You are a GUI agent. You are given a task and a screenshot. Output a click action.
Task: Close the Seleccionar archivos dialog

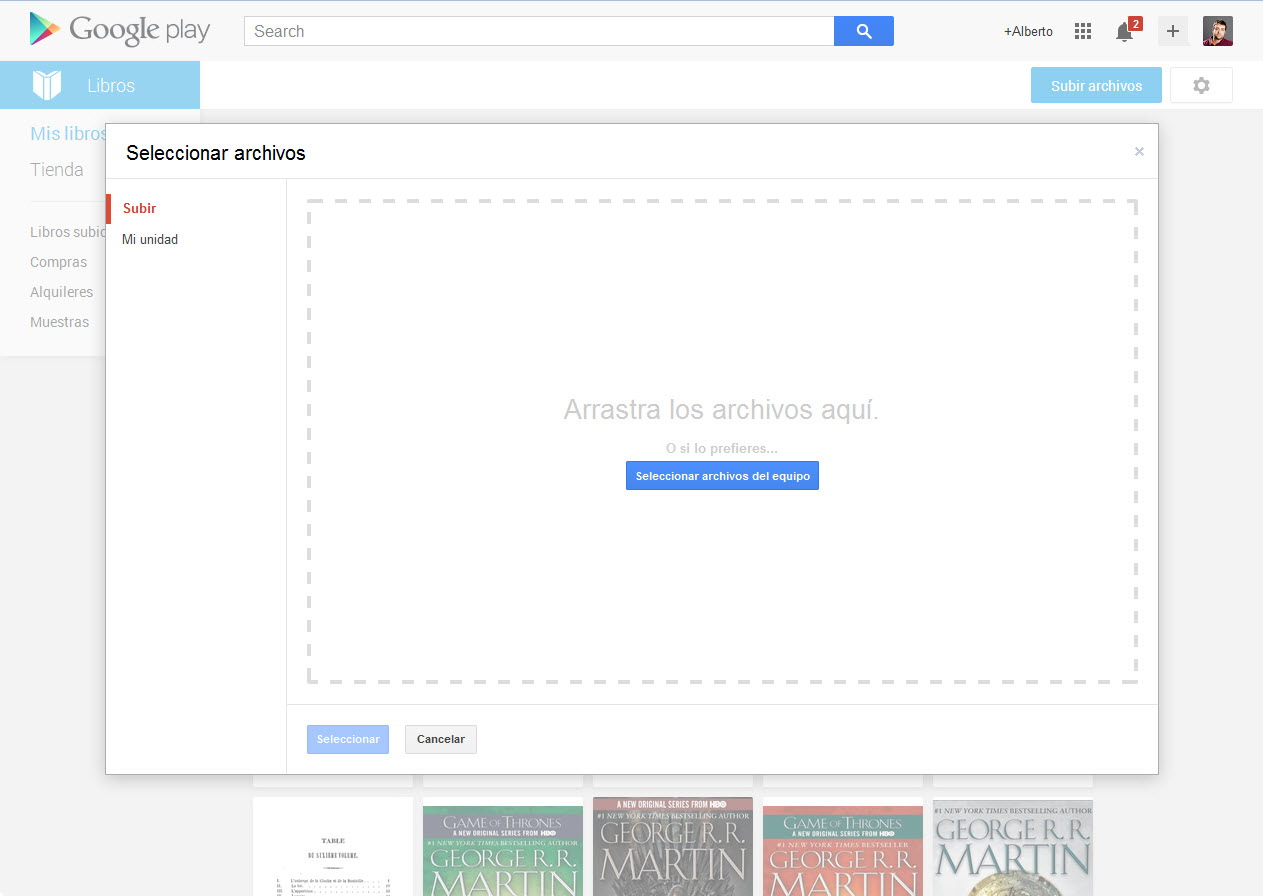[1139, 152]
